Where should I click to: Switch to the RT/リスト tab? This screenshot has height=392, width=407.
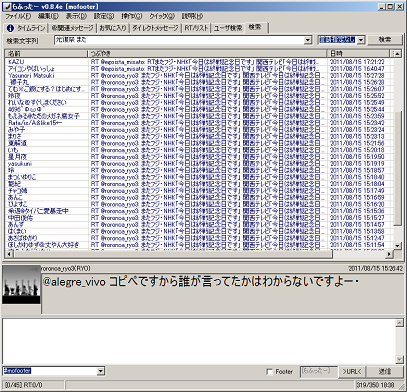pos(196,28)
